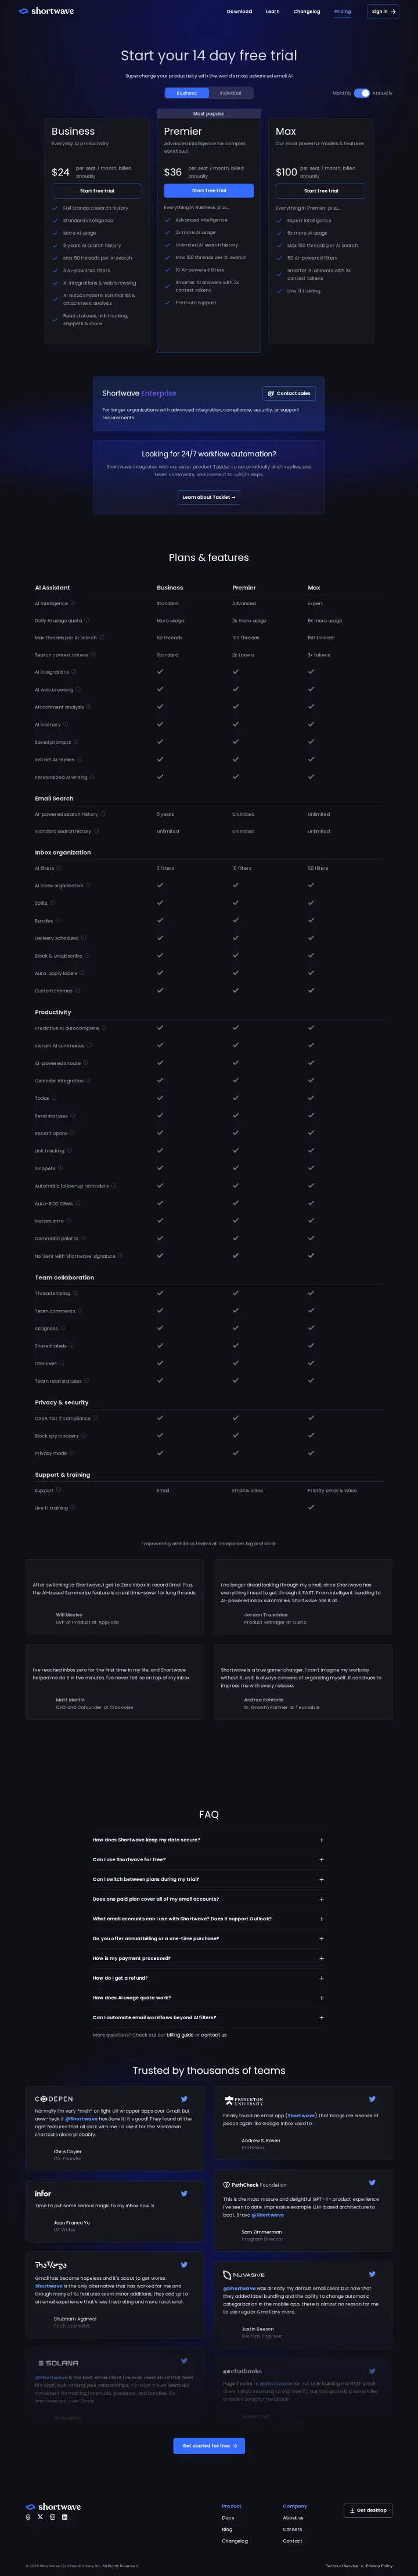Expand 'How do I get a refund?' question

pyautogui.click(x=209, y=1978)
